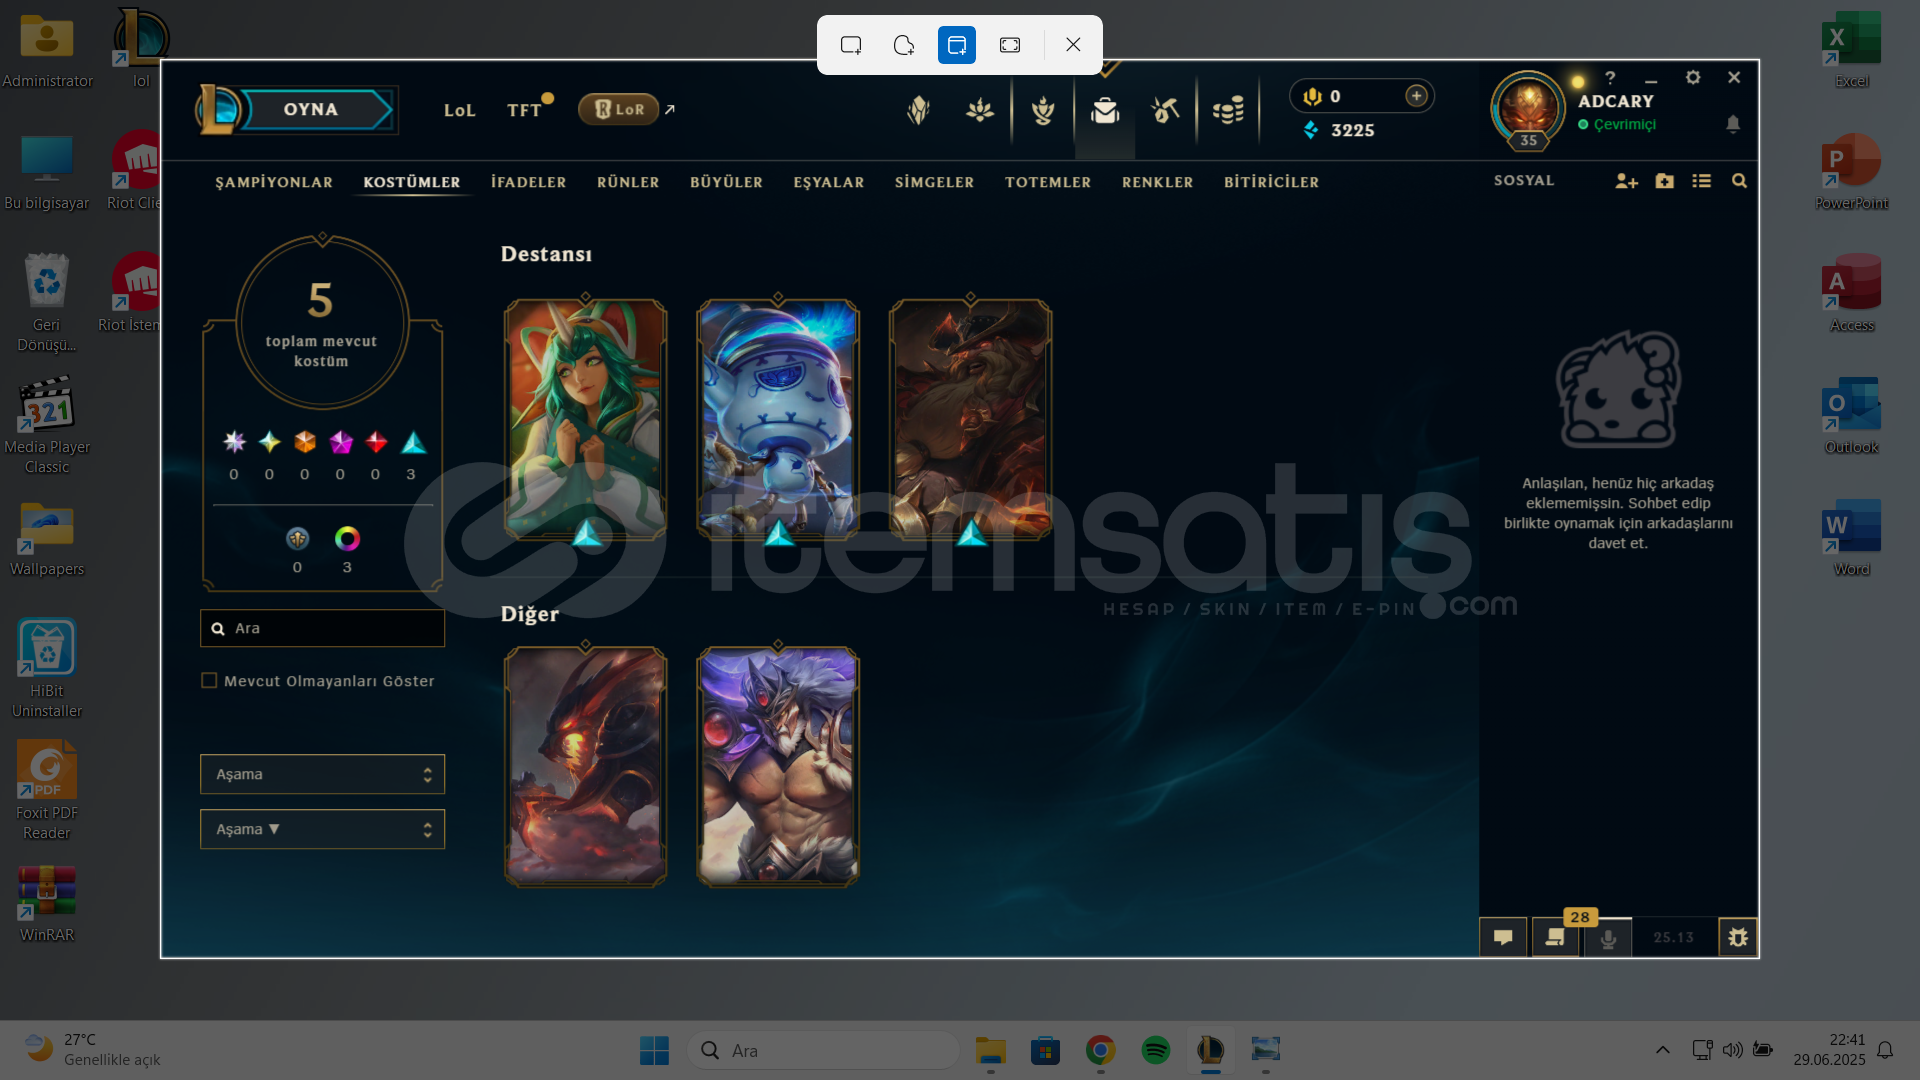The height and width of the screenshot is (1080, 1920).
Task: Click the bug report icon
Action: pyautogui.click(x=1738, y=938)
